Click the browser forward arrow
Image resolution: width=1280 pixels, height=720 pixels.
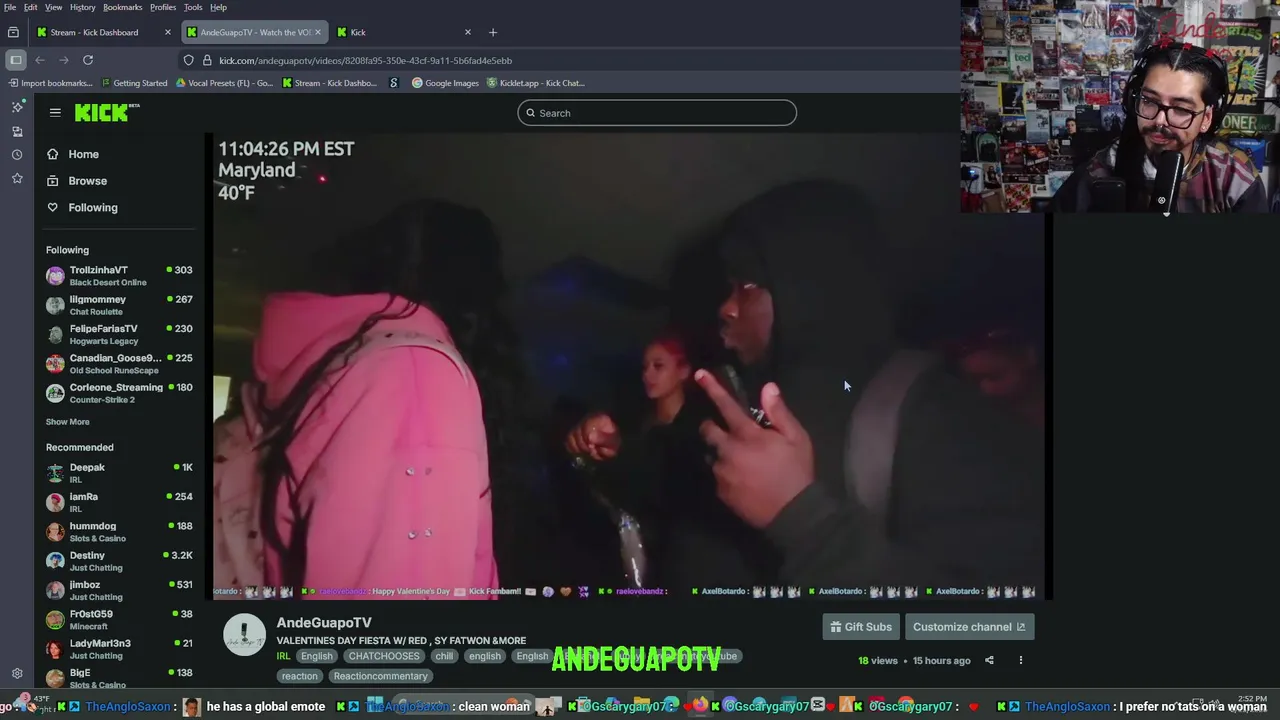click(64, 60)
